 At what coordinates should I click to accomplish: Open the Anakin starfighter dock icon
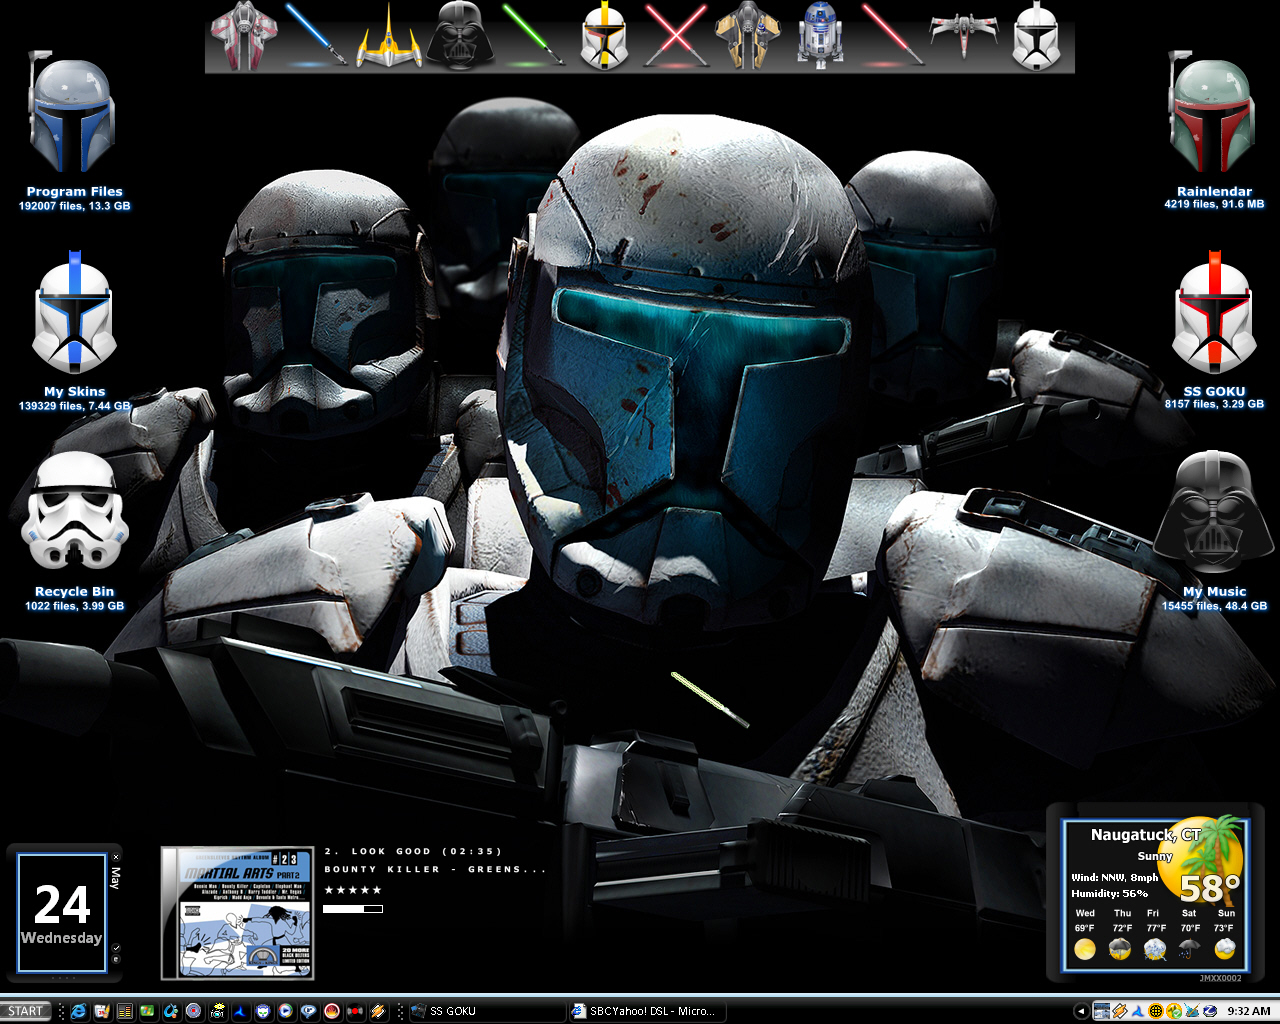(748, 36)
